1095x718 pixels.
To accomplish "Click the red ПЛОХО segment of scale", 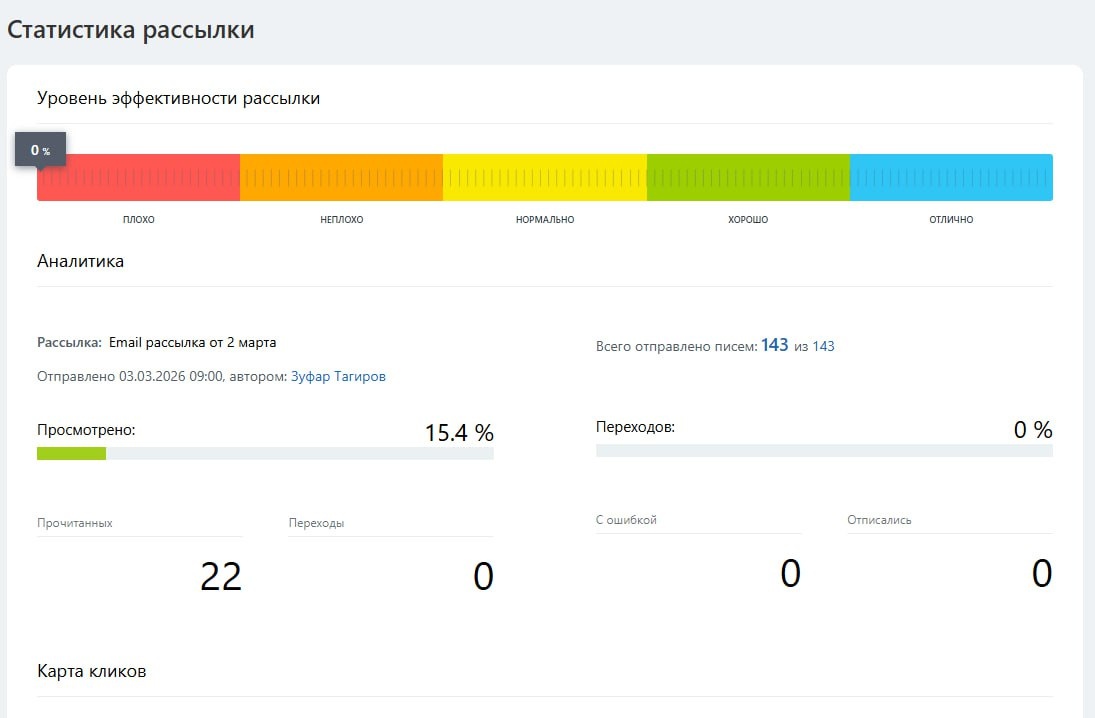I will pyautogui.click(x=138, y=177).
